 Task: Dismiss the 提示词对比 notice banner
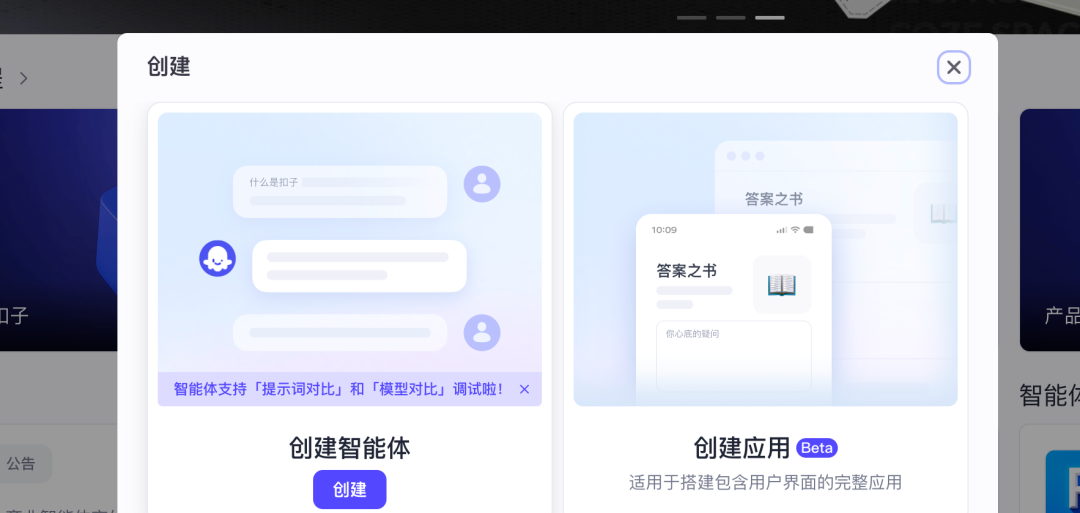[524, 389]
